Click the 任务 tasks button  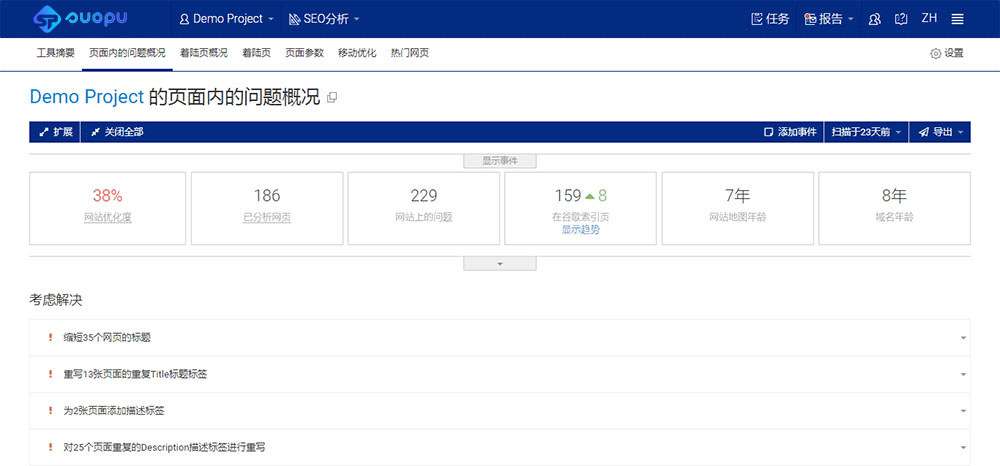point(770,19)
